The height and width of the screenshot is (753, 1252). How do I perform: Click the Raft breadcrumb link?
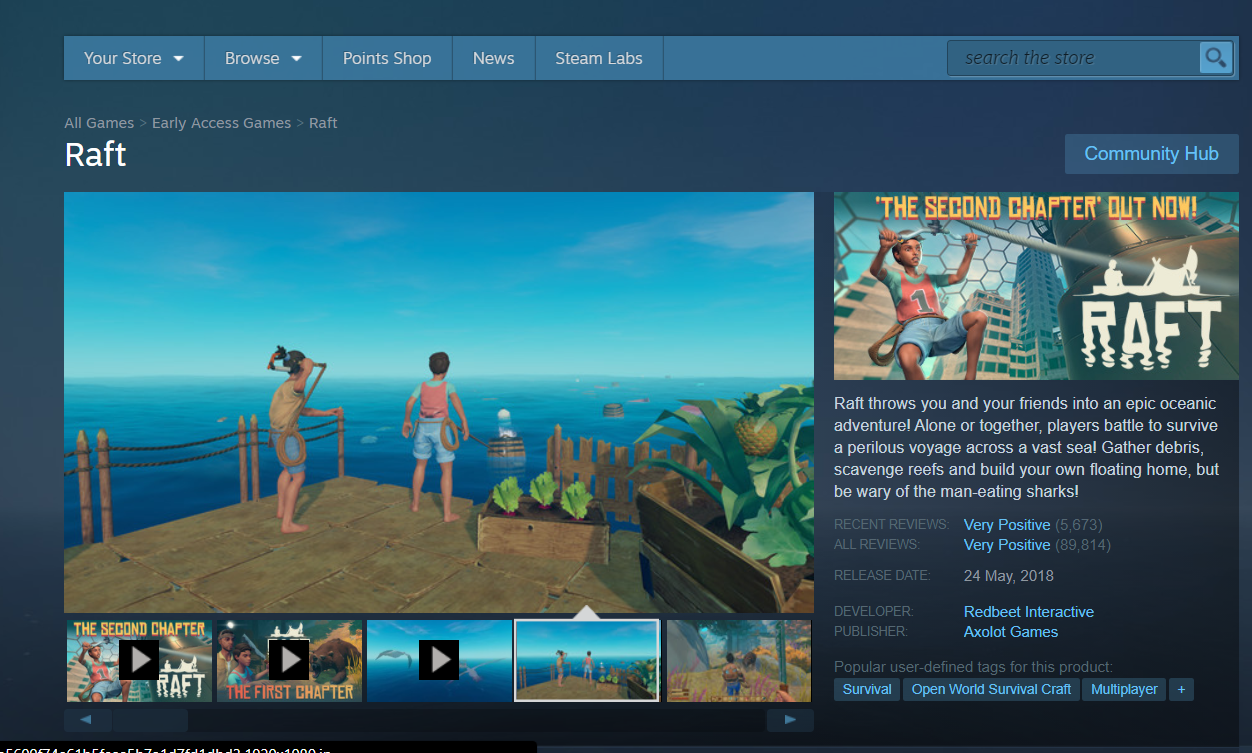[x=323, y=123]
